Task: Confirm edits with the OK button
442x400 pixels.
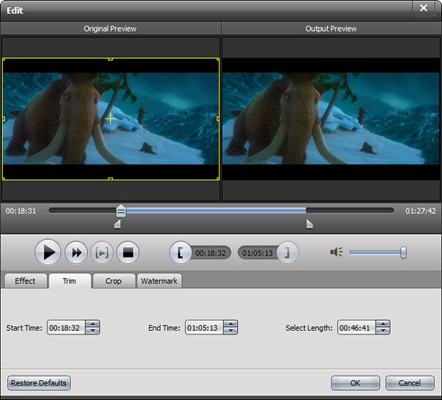Action: click(355, 383)
